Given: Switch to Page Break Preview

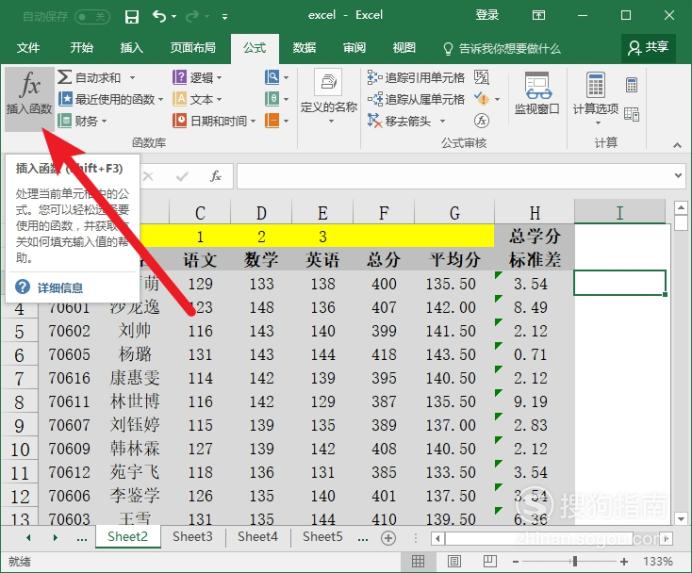Looking at the screenshot, I should click(x=490, y=561).
